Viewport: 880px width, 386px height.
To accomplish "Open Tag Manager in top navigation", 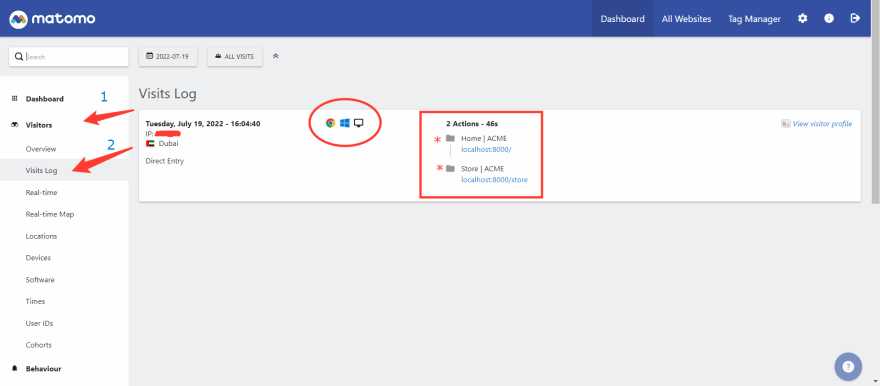I will (754, 19).
